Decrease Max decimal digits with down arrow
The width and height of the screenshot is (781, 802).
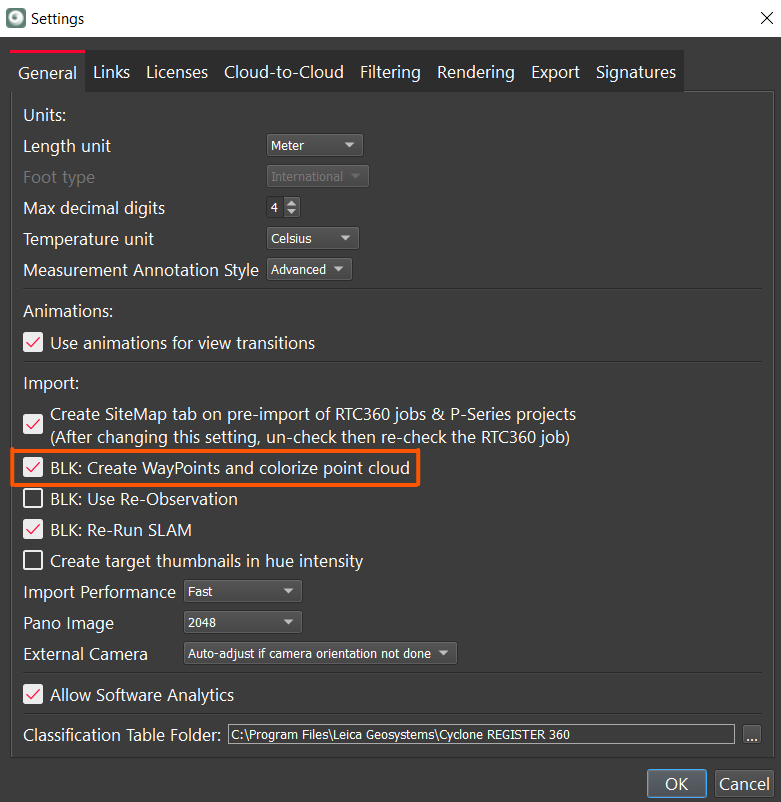[292, 213]
